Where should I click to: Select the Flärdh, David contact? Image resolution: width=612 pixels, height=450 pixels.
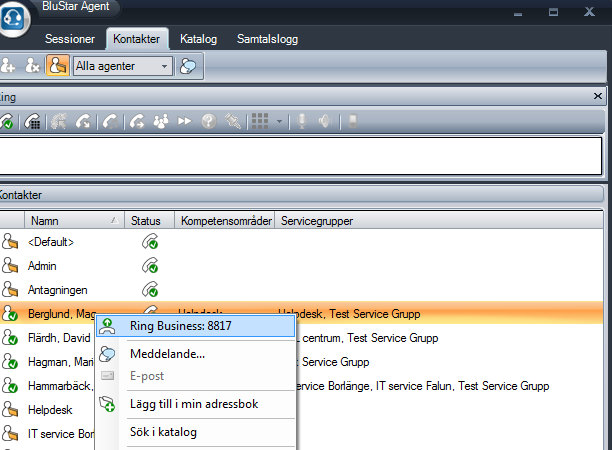(x=59, y=338)
